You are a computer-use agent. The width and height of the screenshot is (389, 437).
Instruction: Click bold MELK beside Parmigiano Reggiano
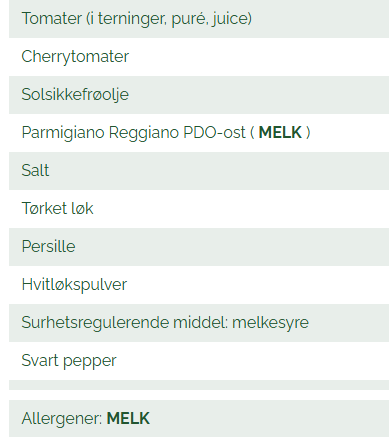[280, 133]
